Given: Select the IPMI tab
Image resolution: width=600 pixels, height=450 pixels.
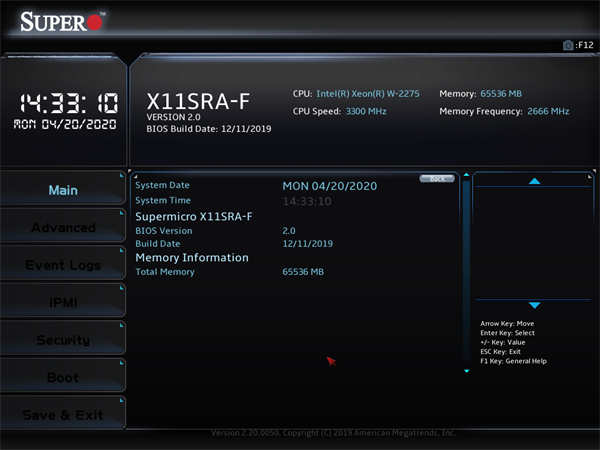Looking at the screenshot, I should click(x=63, y=302).
